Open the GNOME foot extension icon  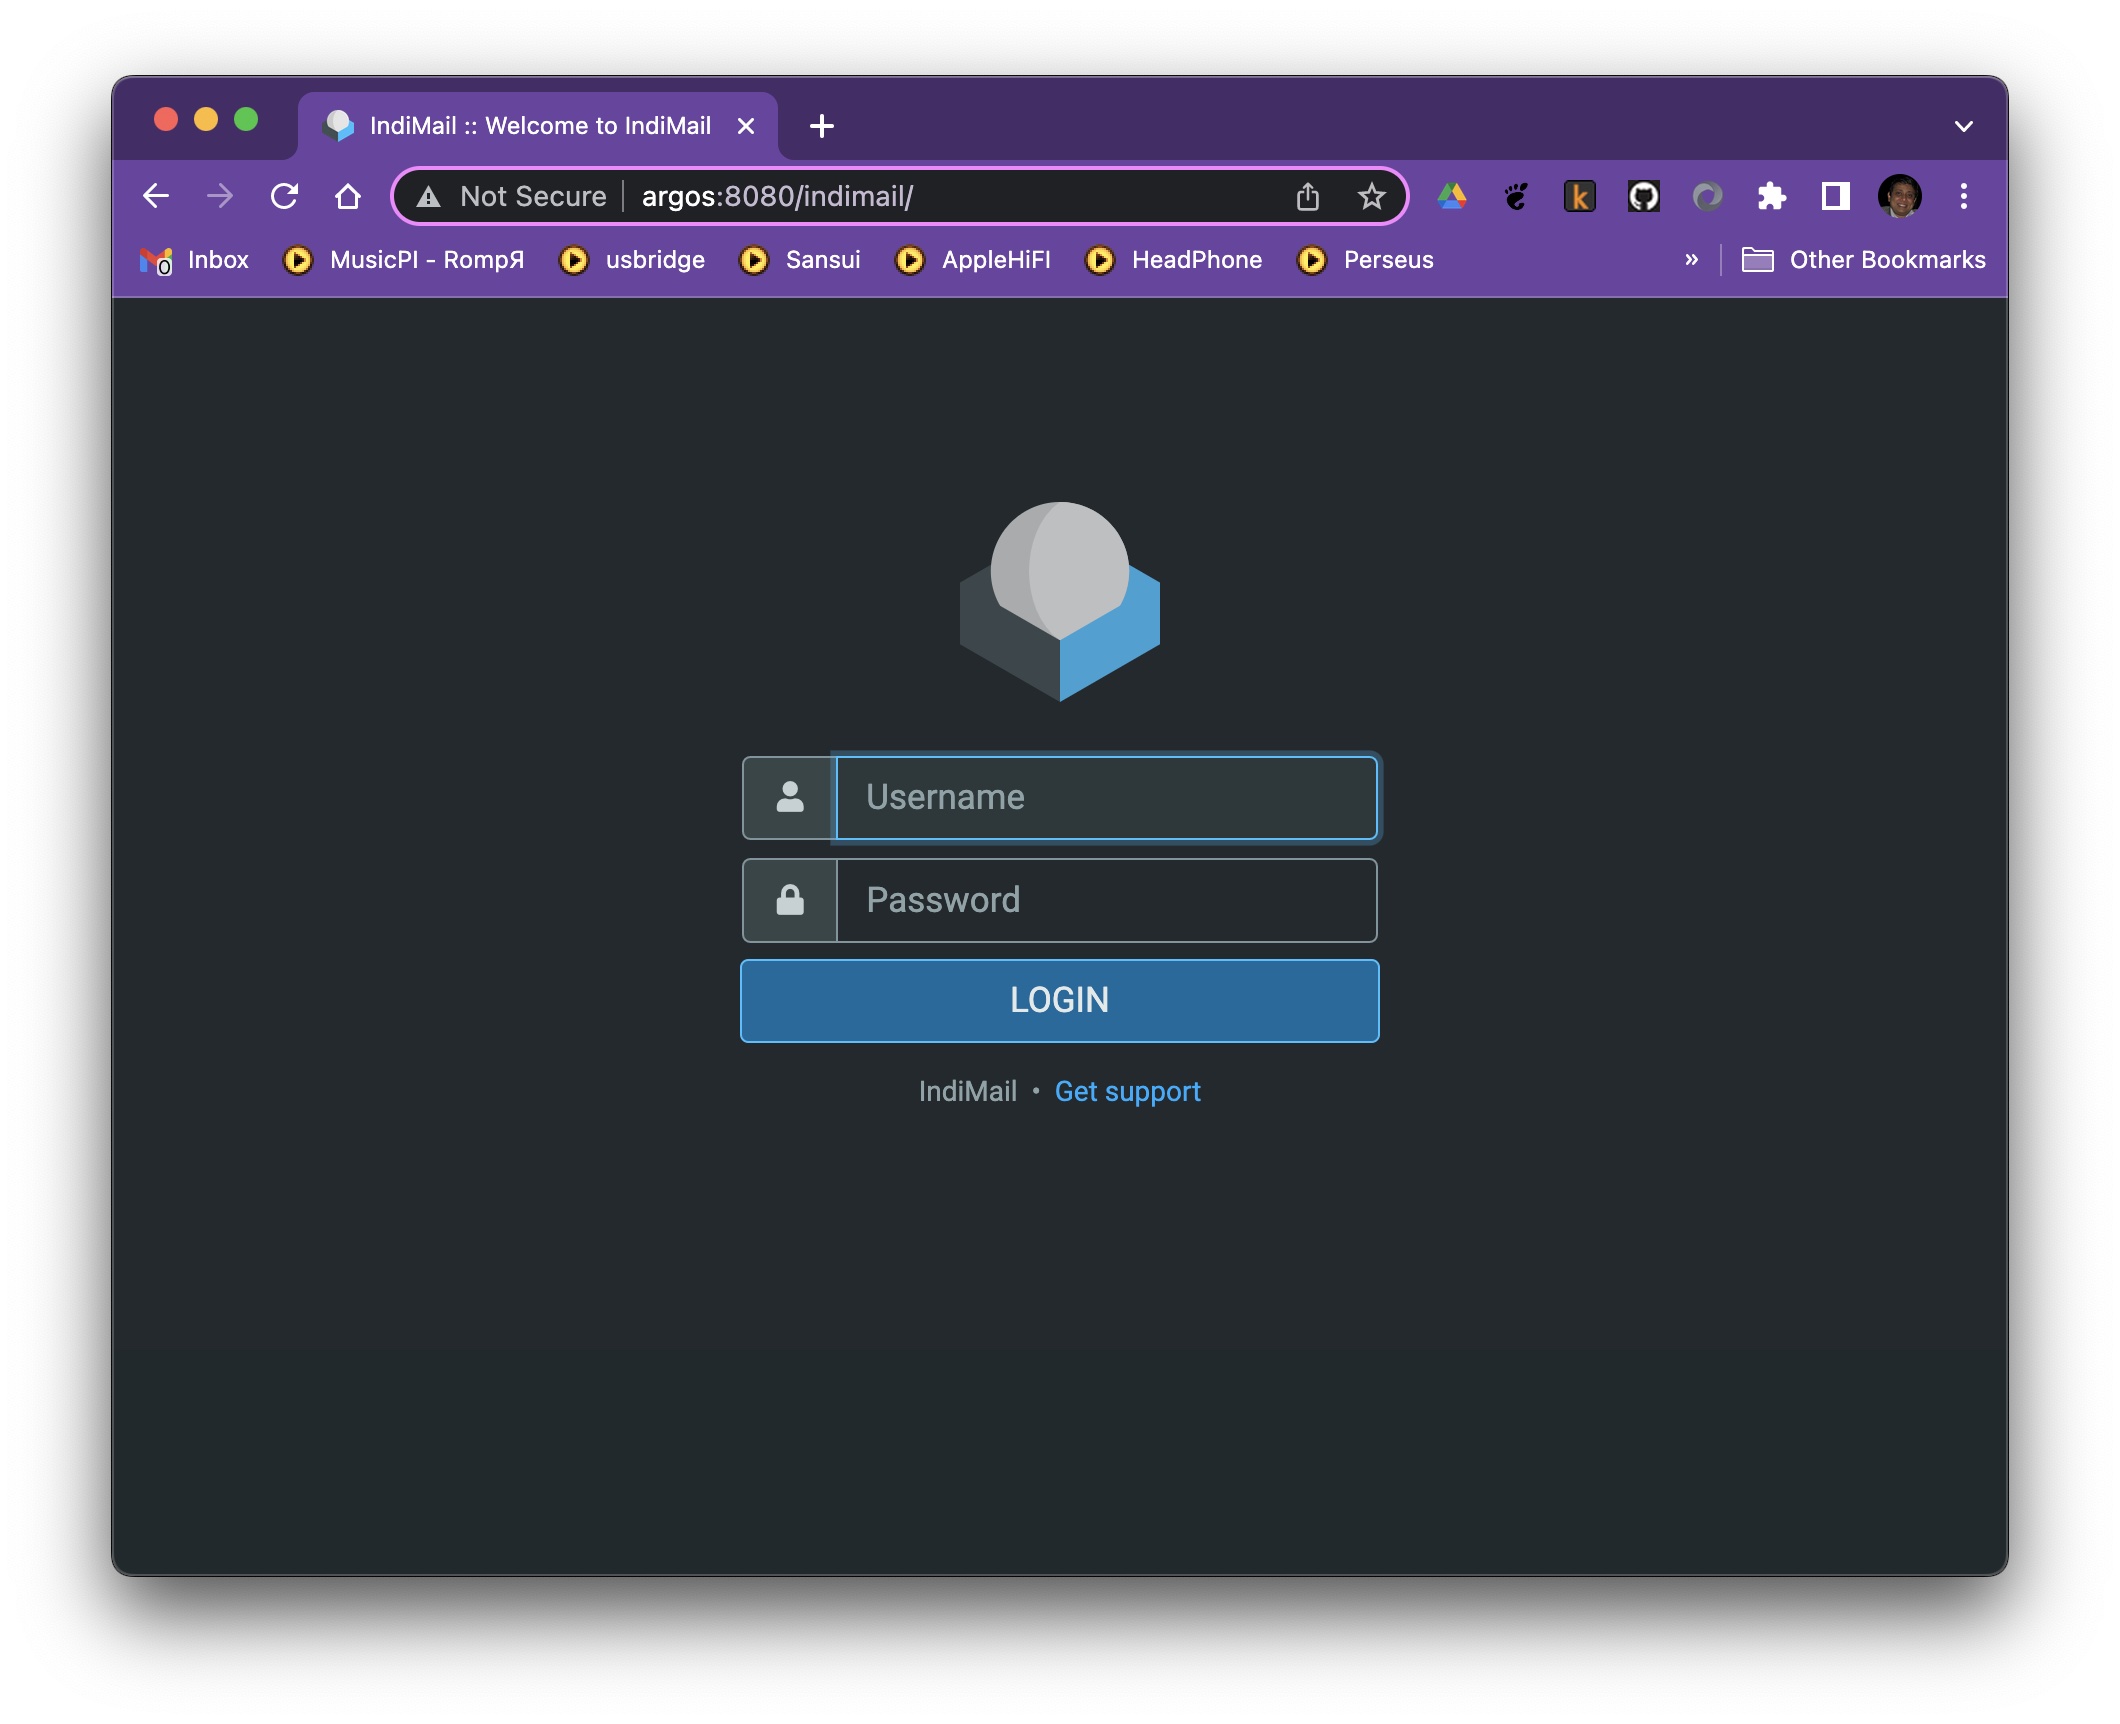[x=1516, y=196]
